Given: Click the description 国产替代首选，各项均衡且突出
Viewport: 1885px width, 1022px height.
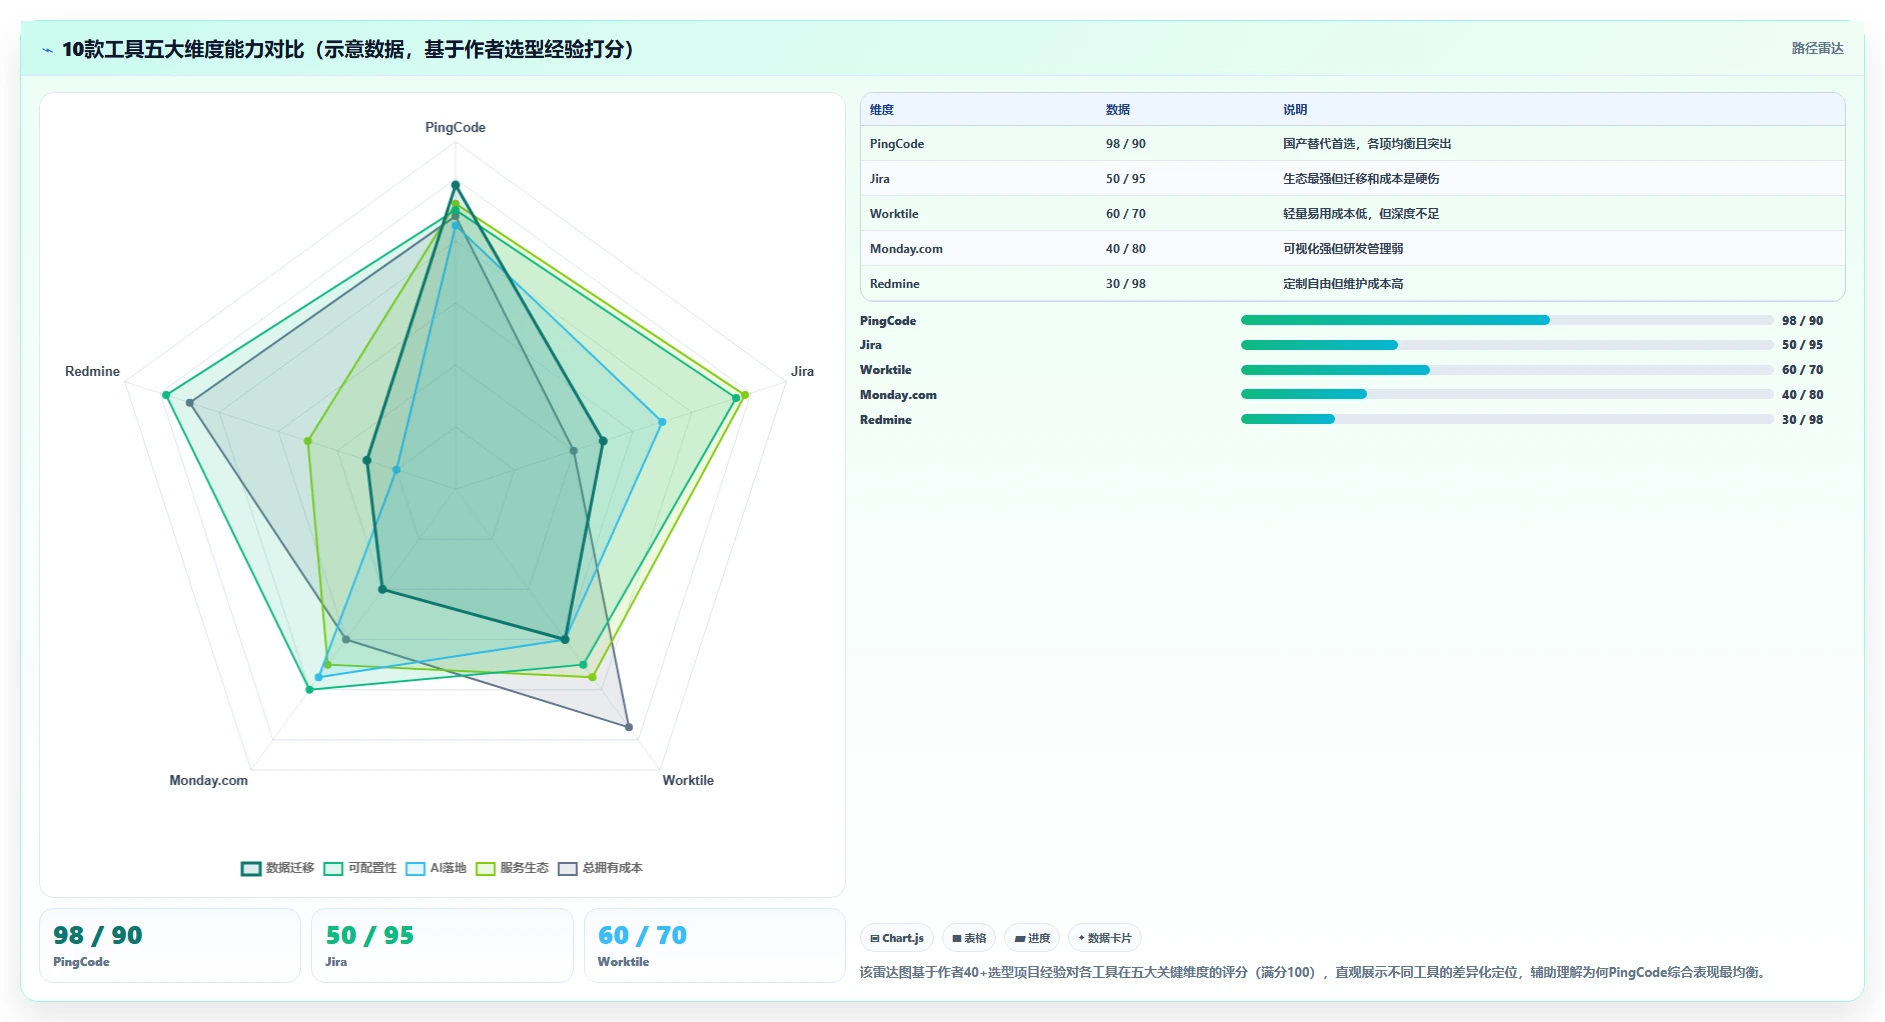Looking at the screenshot, I should coord(1367,144).
